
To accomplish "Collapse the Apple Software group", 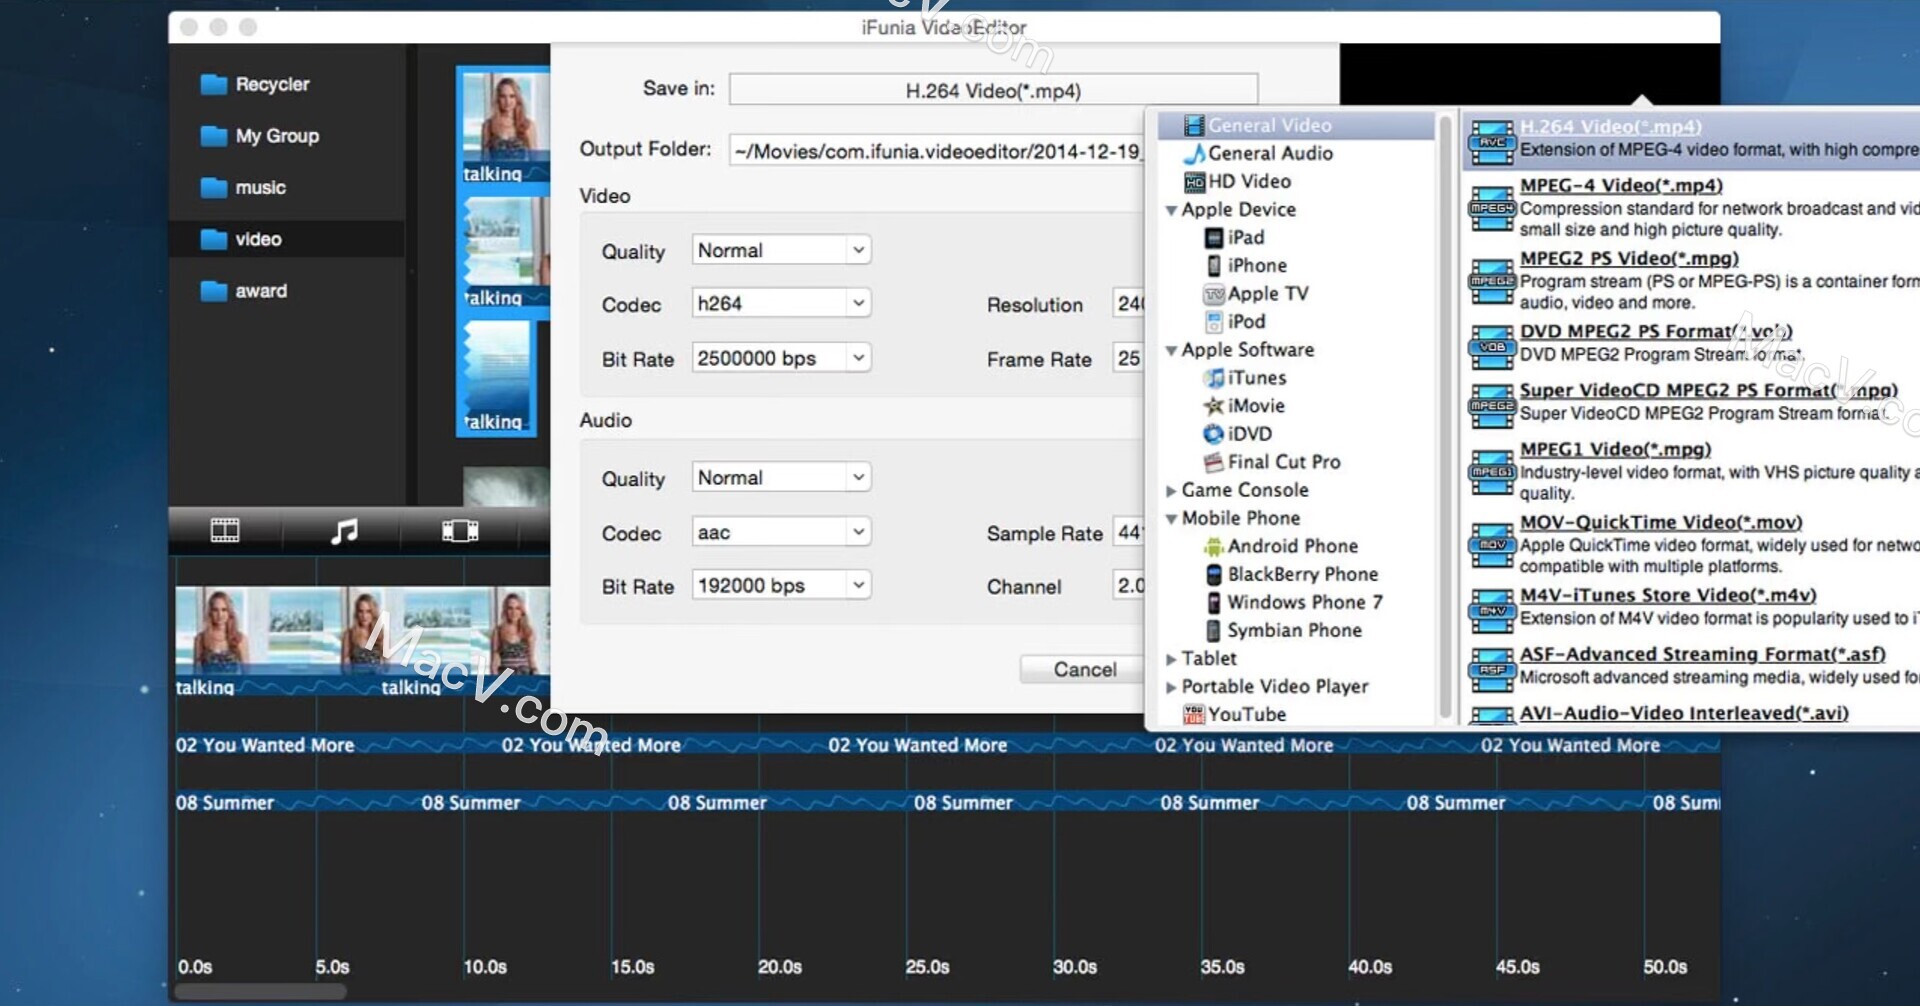I will (1171, 350).
